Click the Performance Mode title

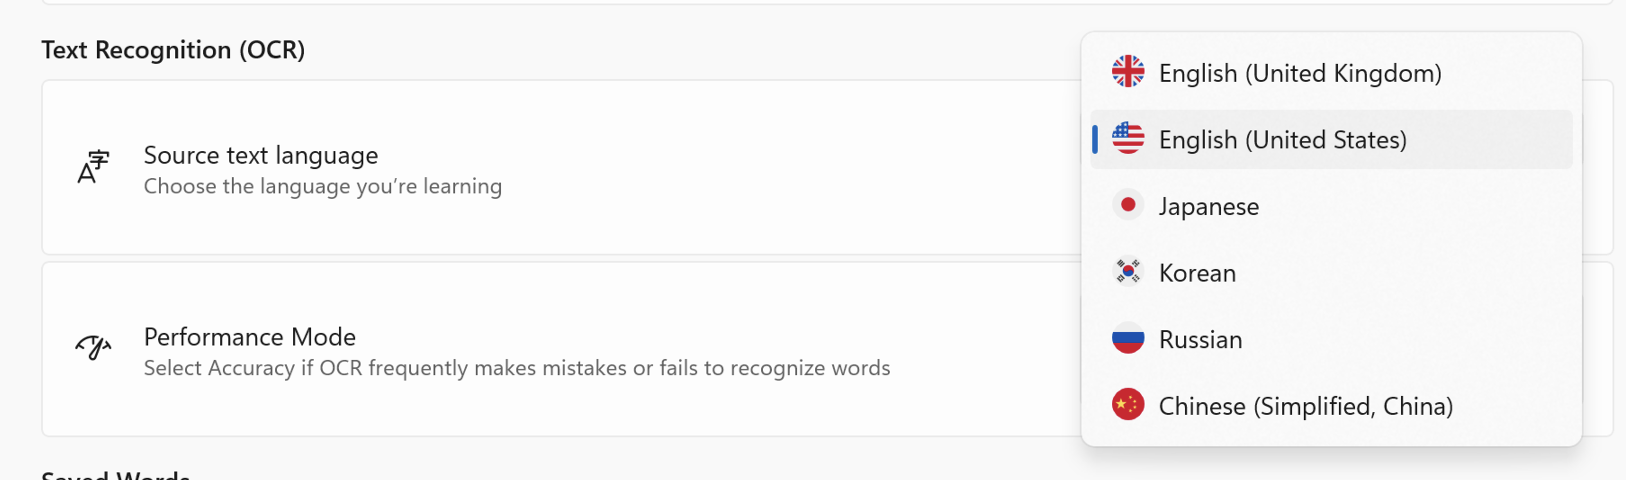(250, 337)
